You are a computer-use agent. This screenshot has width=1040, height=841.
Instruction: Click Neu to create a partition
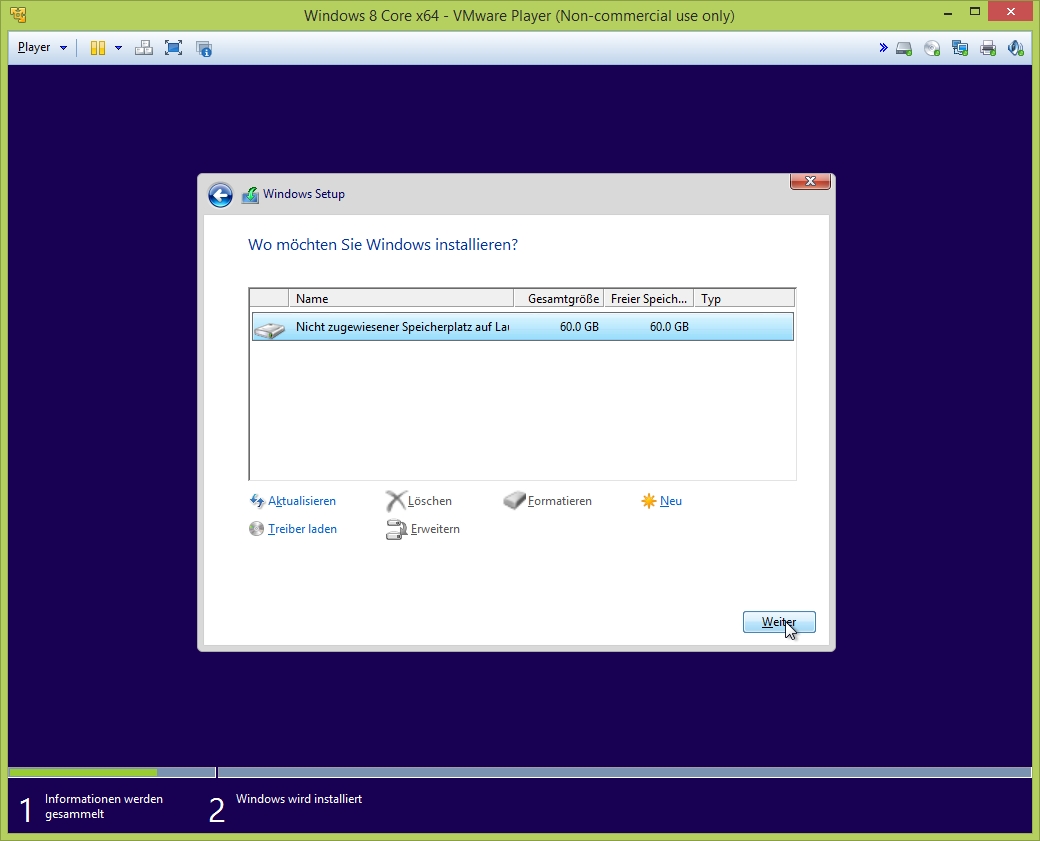click(x=671, y=501)
